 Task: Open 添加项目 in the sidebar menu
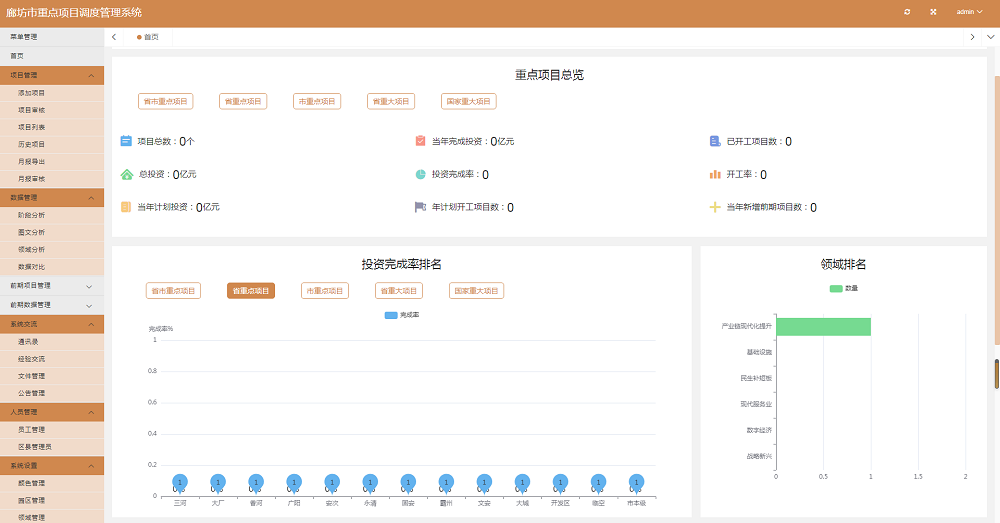(32, 92)
